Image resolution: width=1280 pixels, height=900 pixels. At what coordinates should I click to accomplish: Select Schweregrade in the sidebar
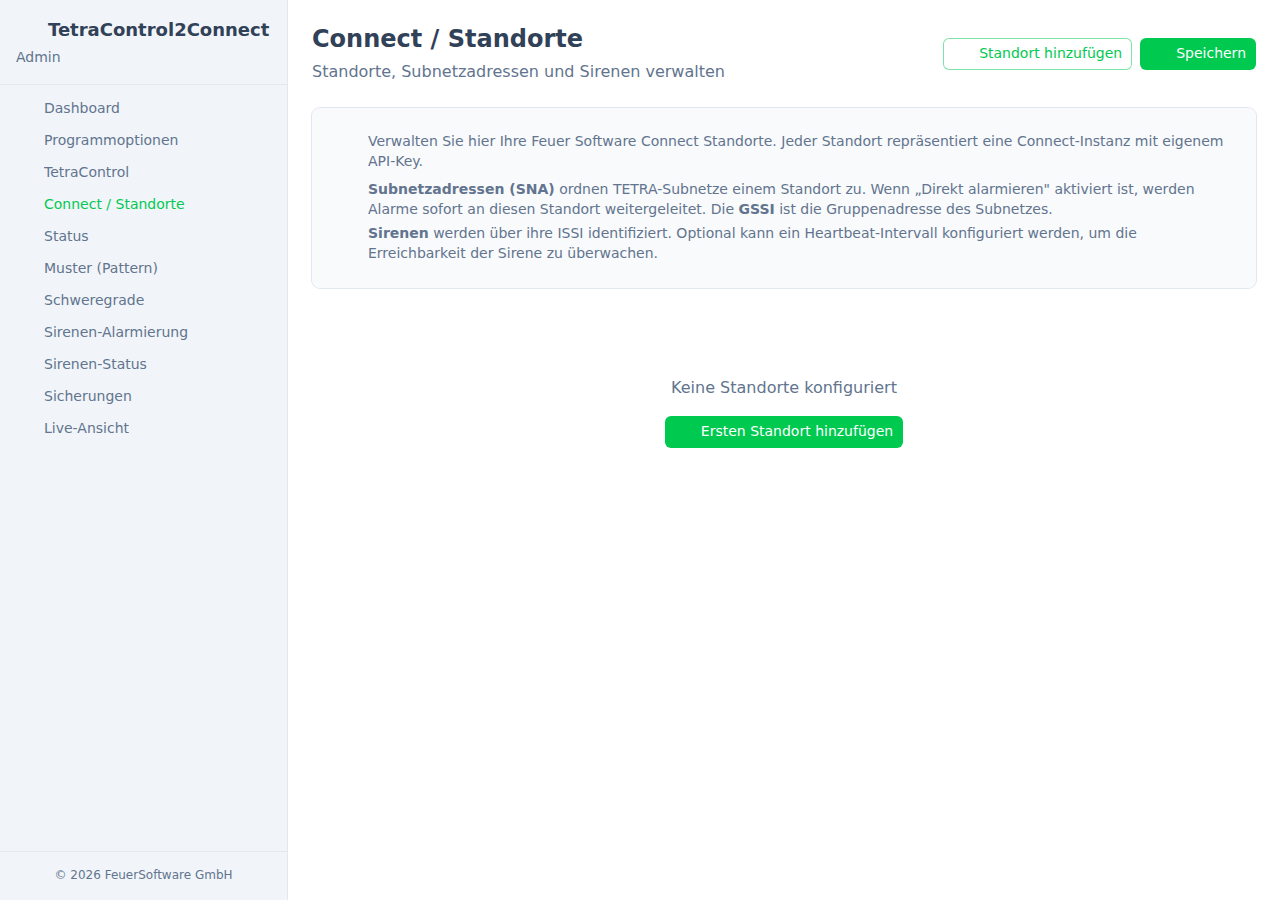(x=93, y=300)
